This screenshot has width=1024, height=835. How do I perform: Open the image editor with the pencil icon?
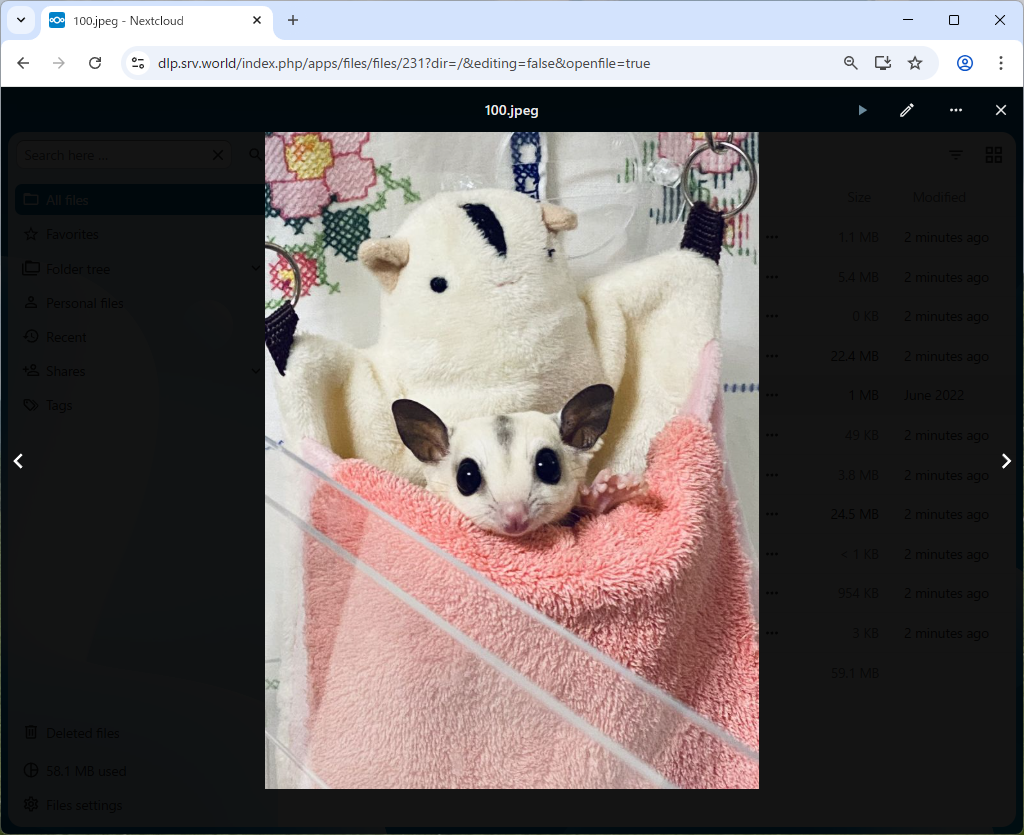pyautogui.click(x=906, y=110)
